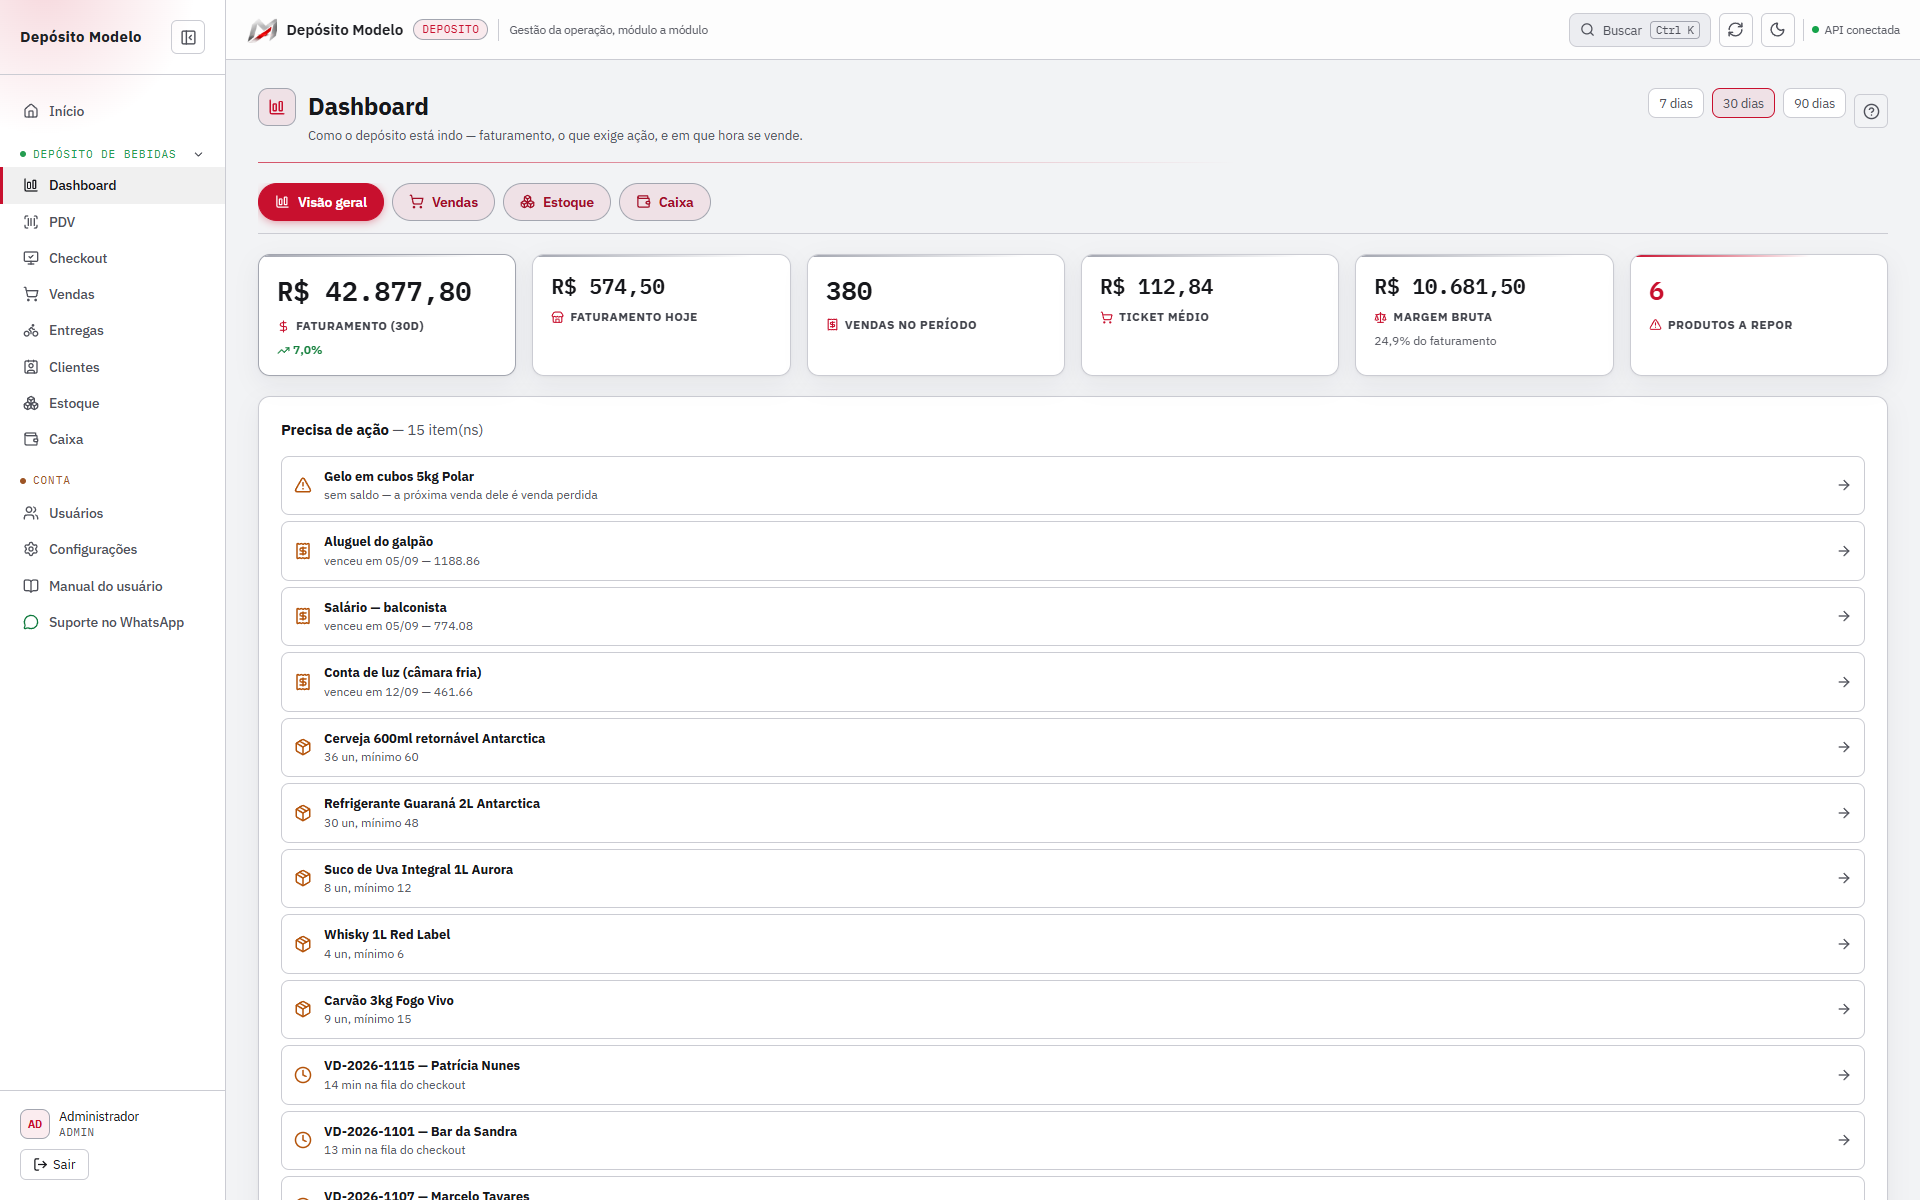Switch to the Estoque tab
Image resolution: width=1920 pixels, height=1200 pixels.
[557, 202]
